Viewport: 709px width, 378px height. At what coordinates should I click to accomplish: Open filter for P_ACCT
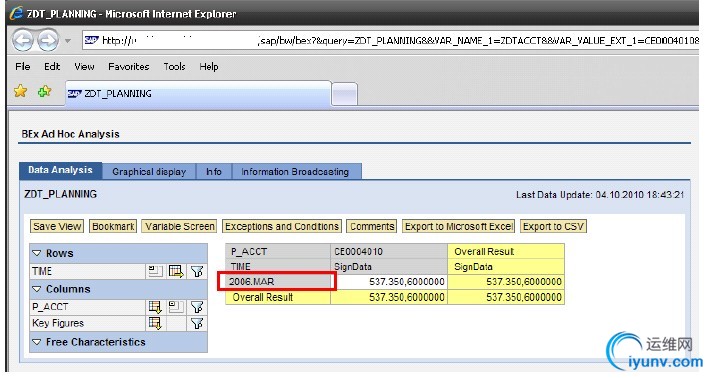(x=197, y=307)
